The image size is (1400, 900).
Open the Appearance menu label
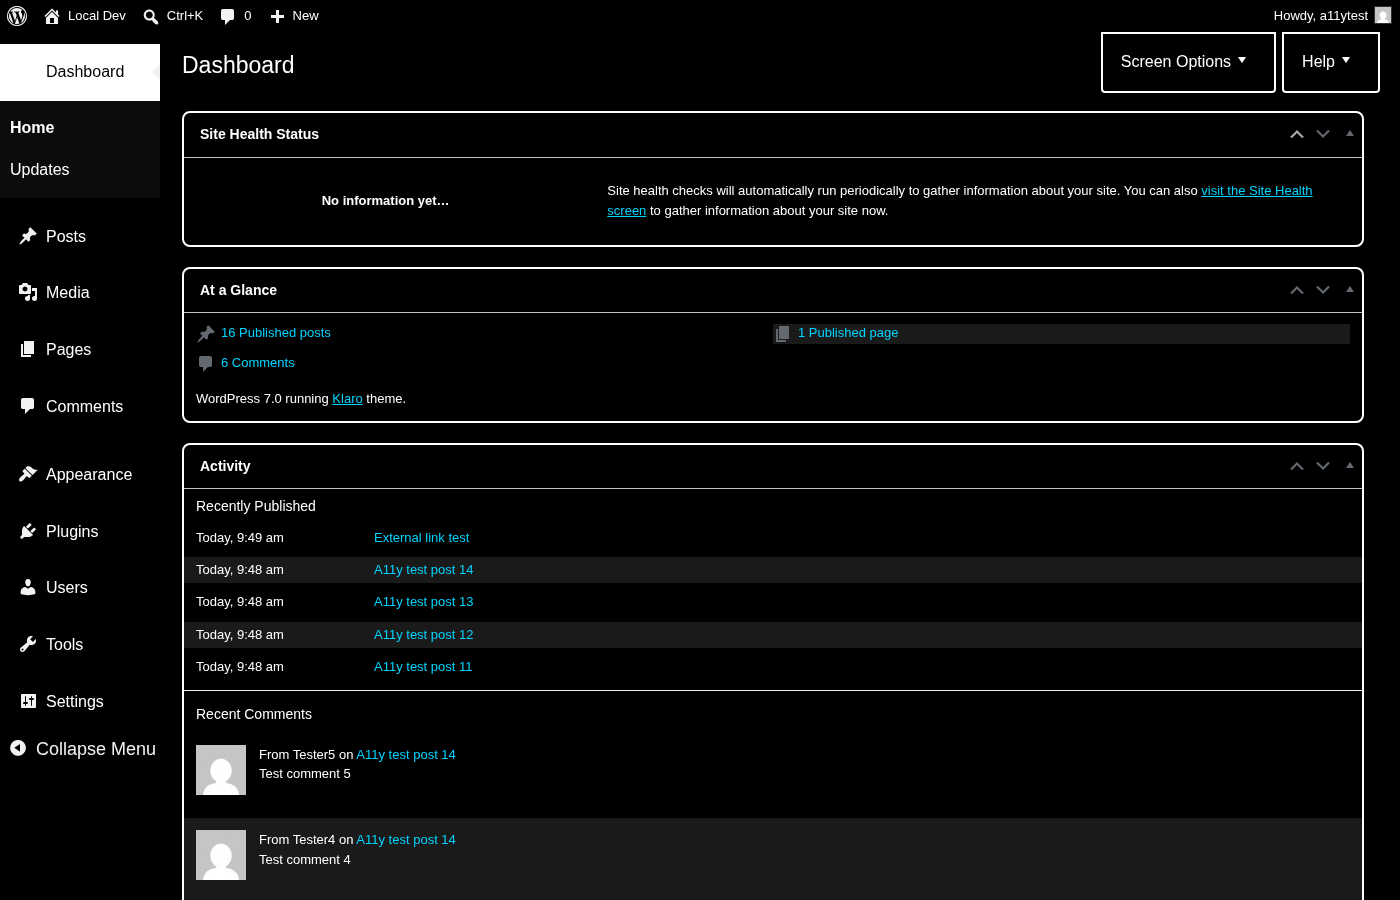point(89,474)
